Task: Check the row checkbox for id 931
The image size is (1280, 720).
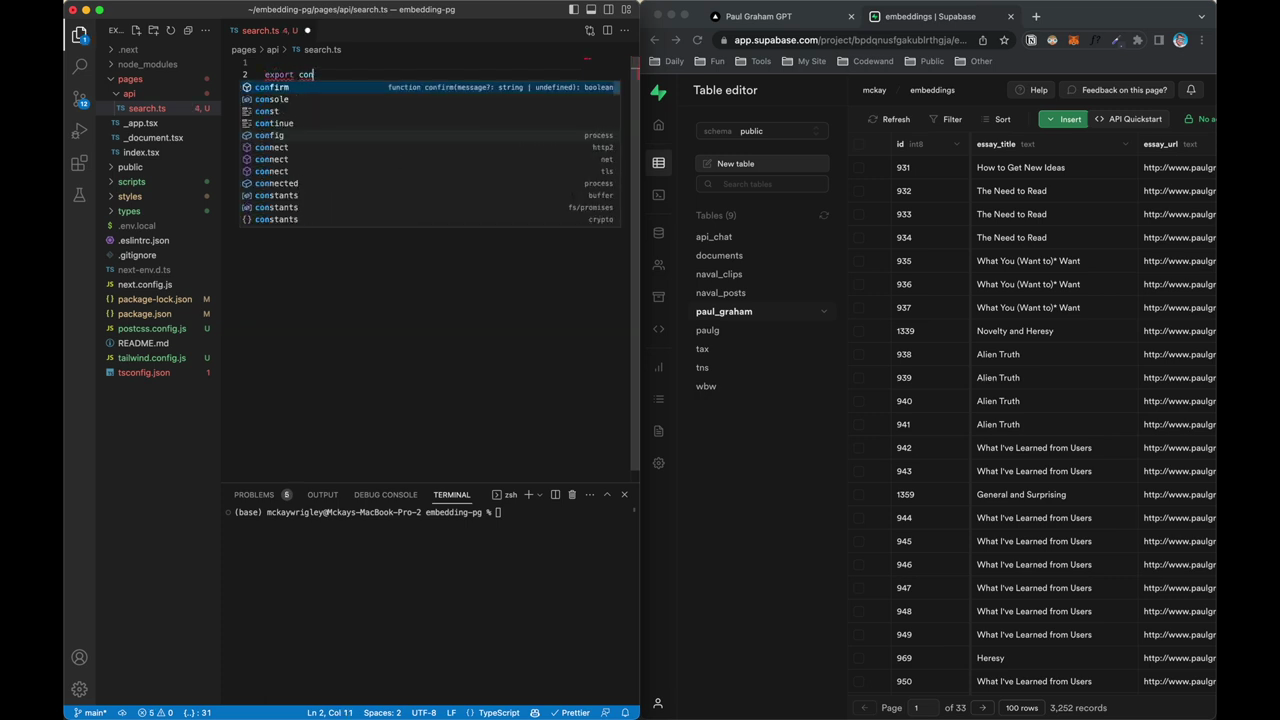Action: [x=859, y=168]
